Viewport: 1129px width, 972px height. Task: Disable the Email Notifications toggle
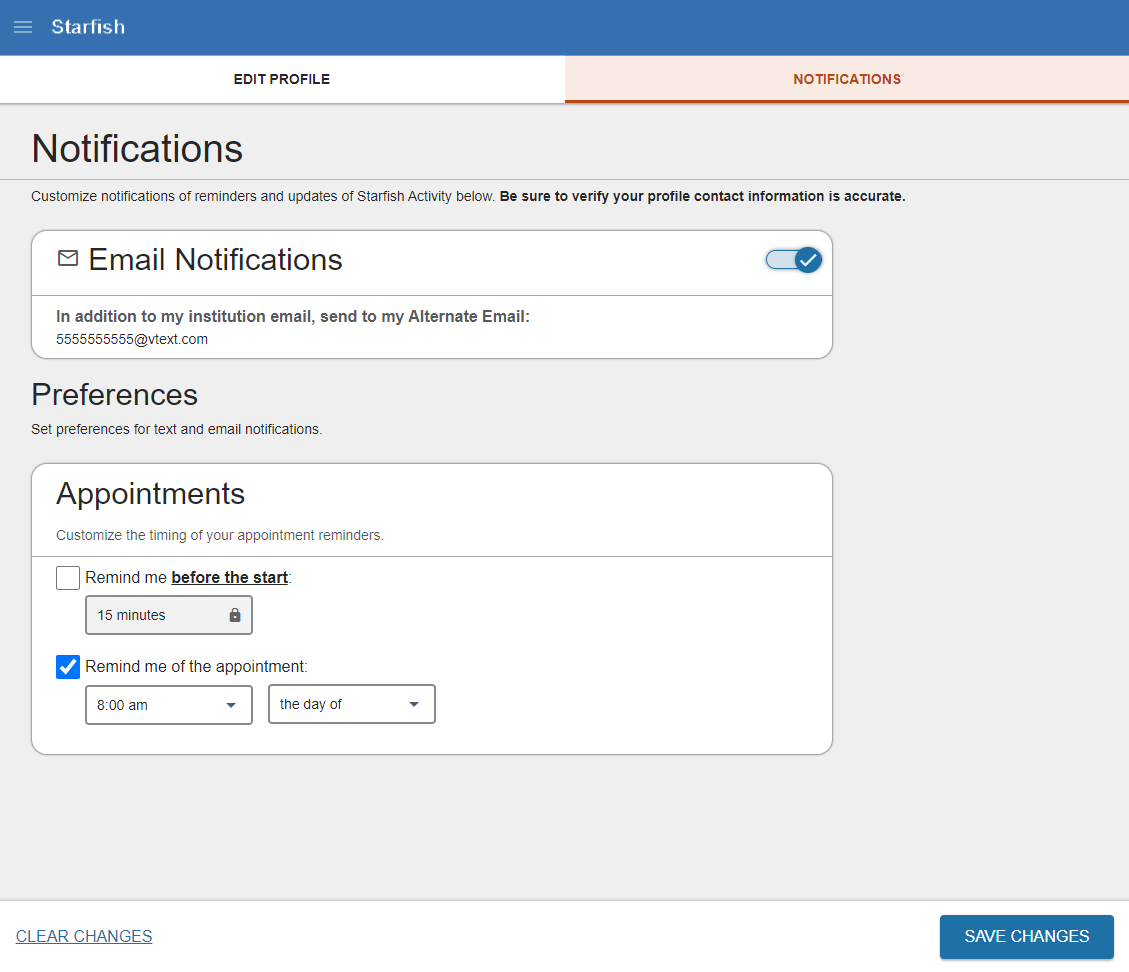coord(793,259)
